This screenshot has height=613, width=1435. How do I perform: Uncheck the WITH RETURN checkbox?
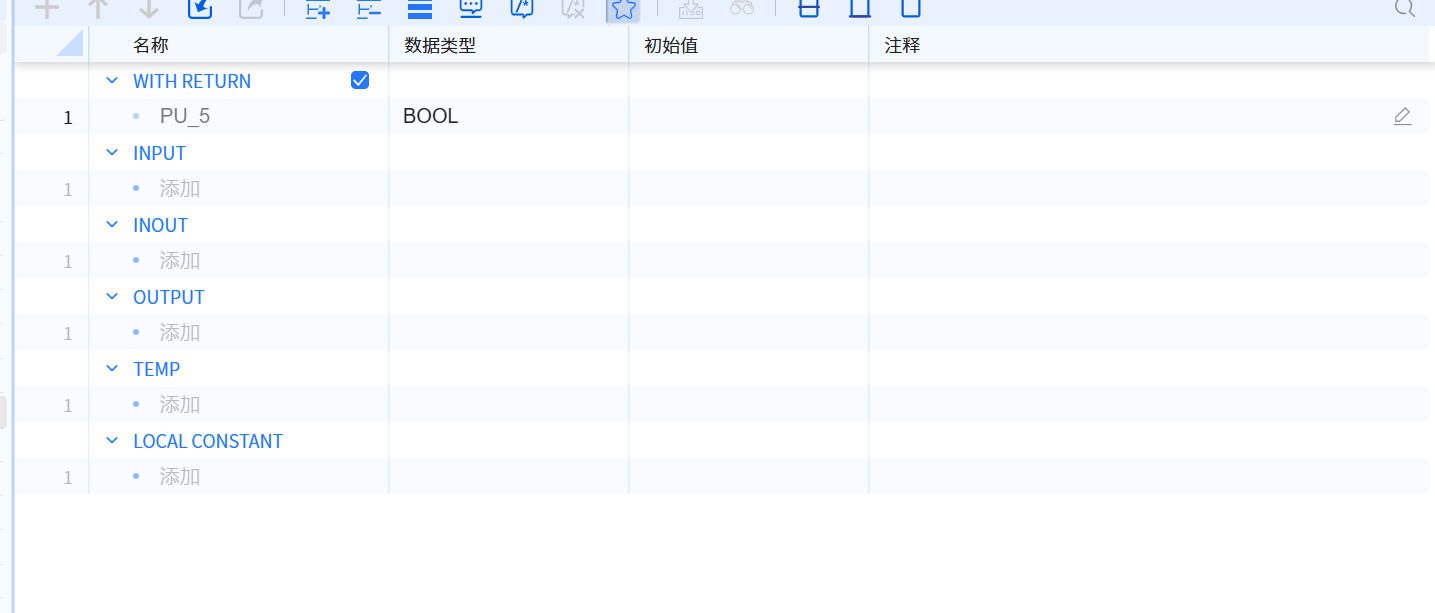click(360, 81)
